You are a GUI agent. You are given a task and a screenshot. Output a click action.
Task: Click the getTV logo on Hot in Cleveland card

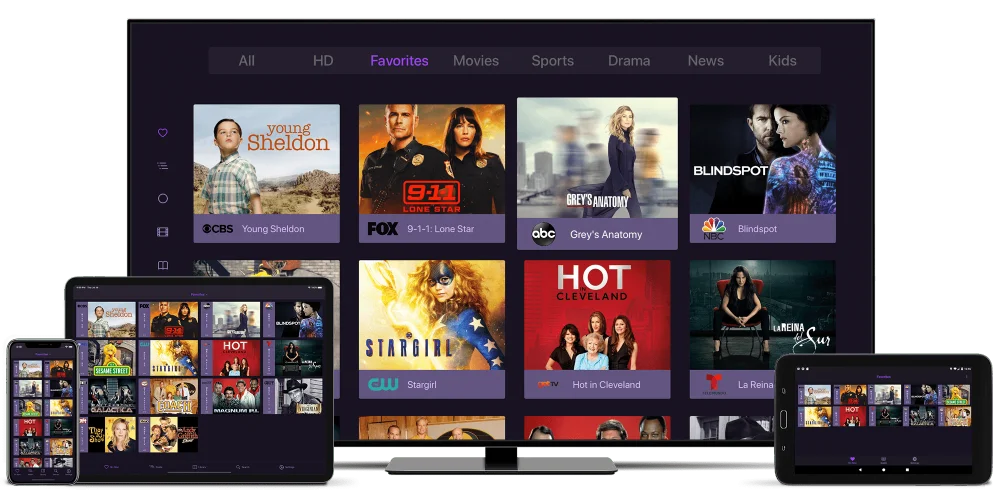coord(548,384)
